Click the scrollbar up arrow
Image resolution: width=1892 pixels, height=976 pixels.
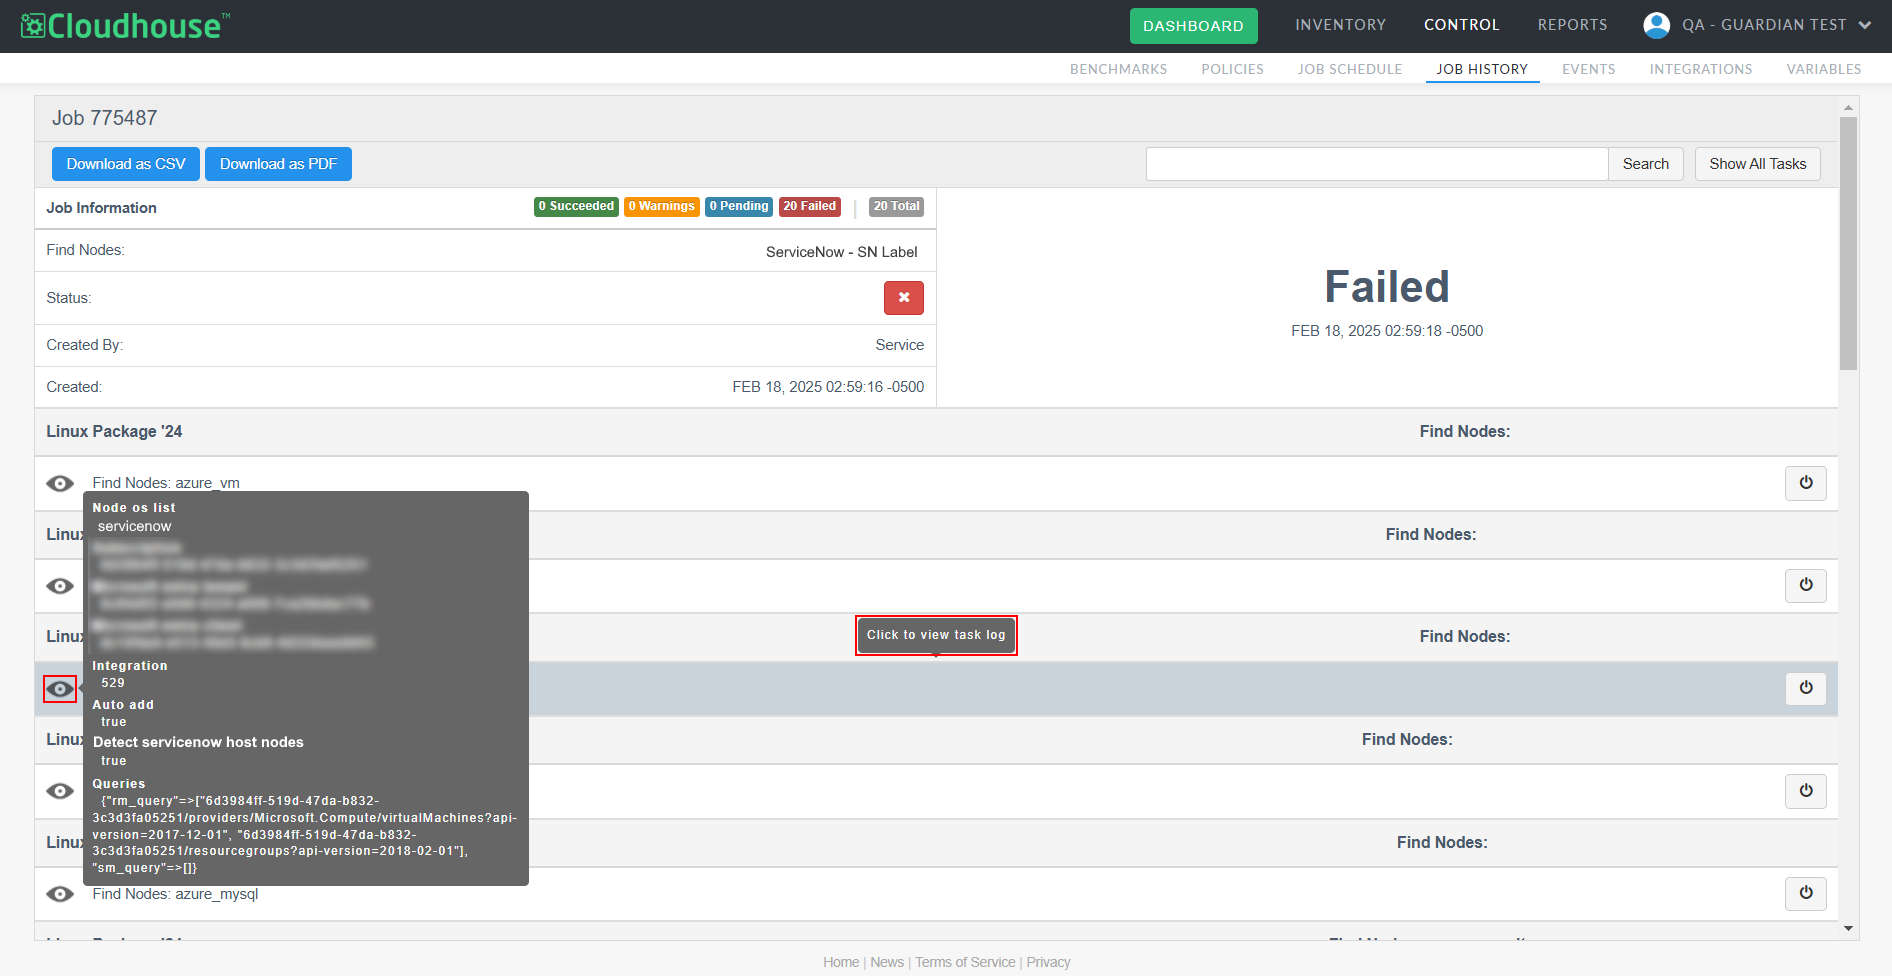point(1848,107)
